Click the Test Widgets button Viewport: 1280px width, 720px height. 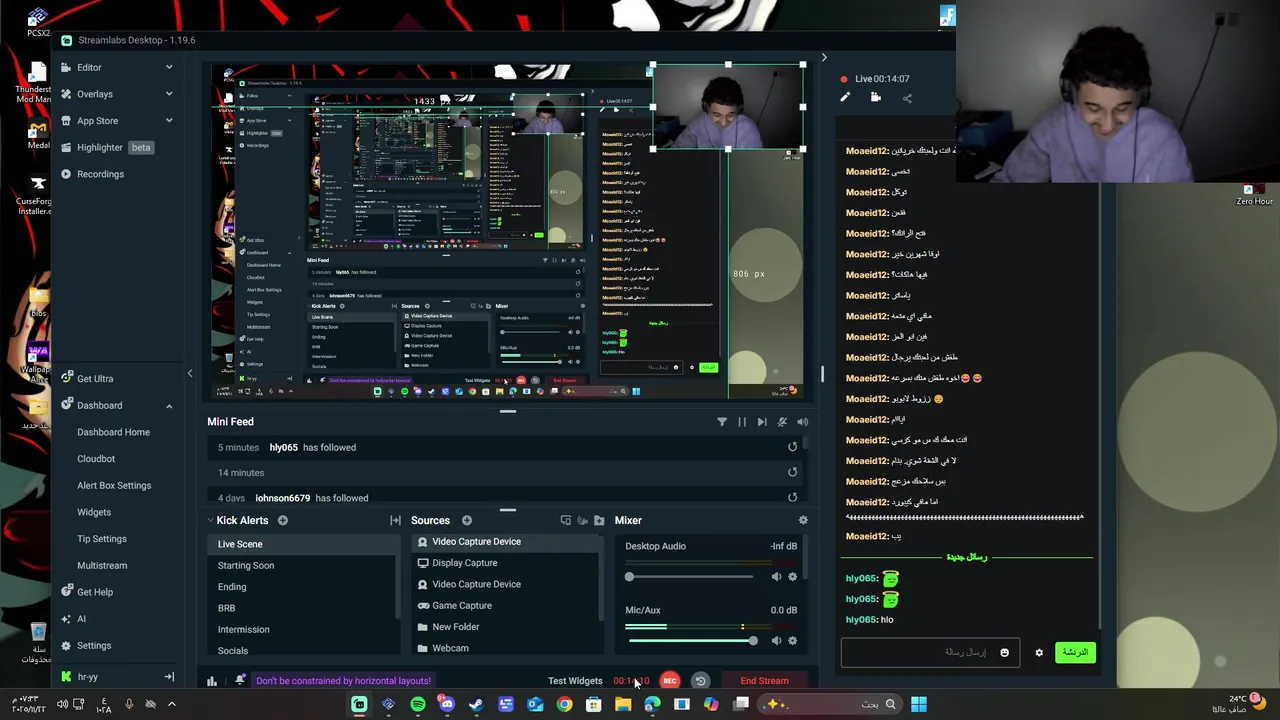tap(575, 681)
